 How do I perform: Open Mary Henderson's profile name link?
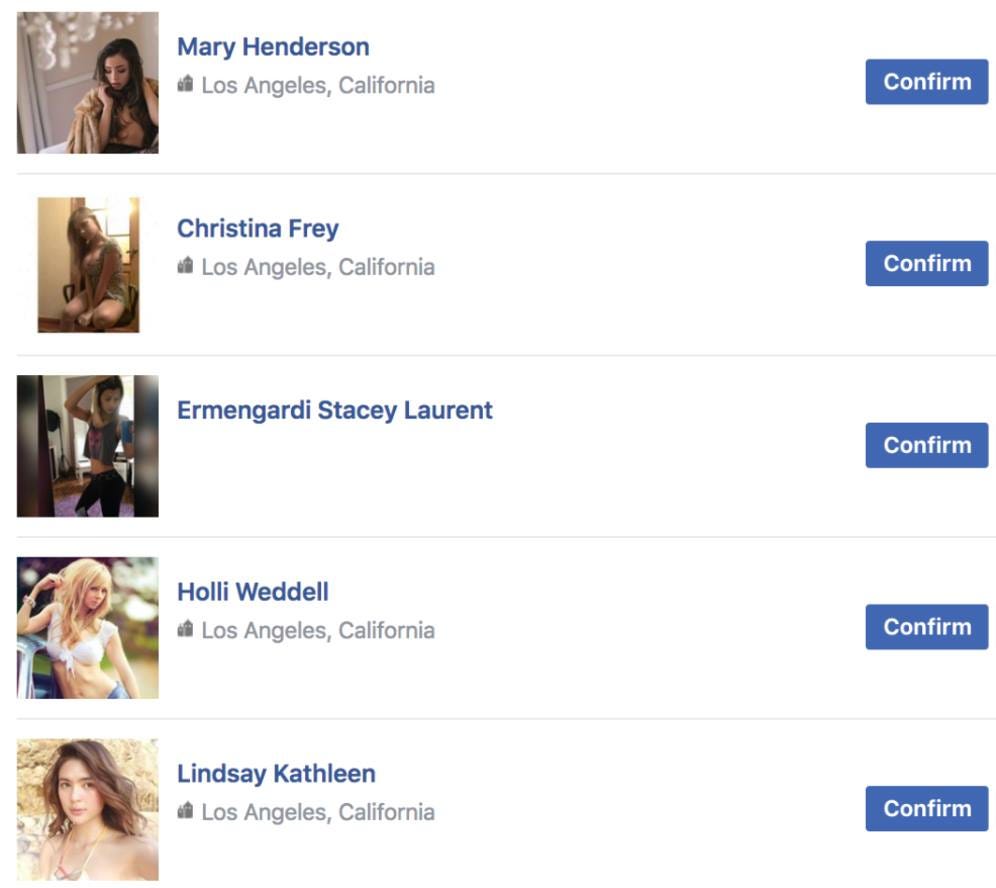[x=273, y=47]
